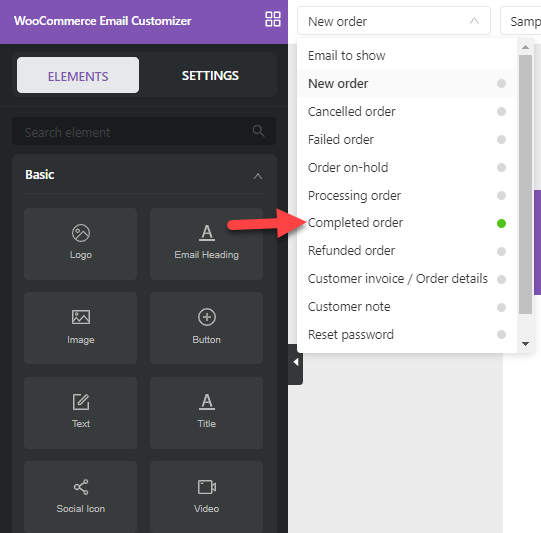Select Customer invoice / Order details
The width and height of the screenshot is (541, 533).
coord(407,279)
